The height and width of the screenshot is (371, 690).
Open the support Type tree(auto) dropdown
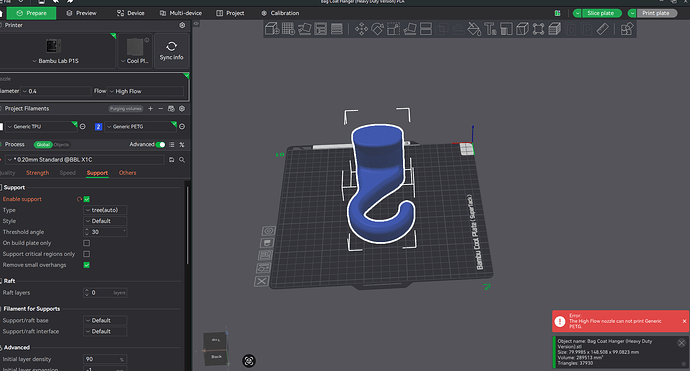click(x=105, y=210)
